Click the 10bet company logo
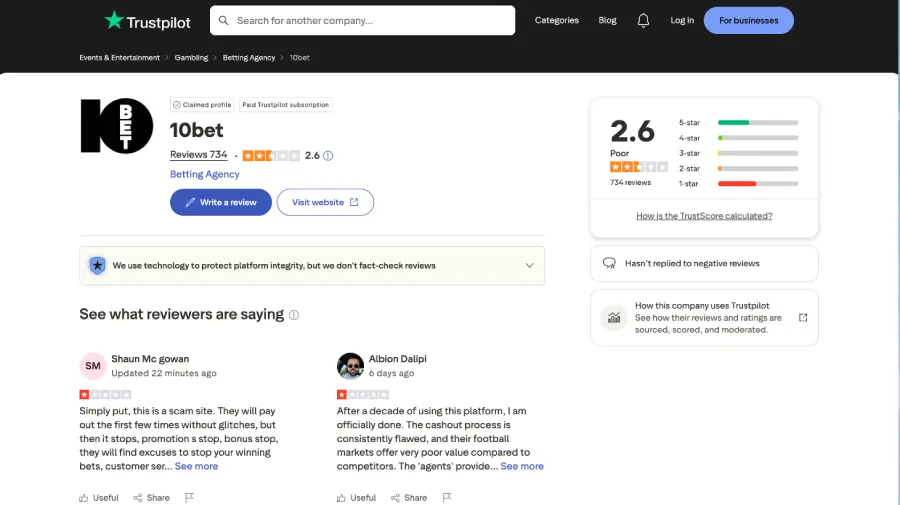900x505 pixels. click(x=117, y=126)
